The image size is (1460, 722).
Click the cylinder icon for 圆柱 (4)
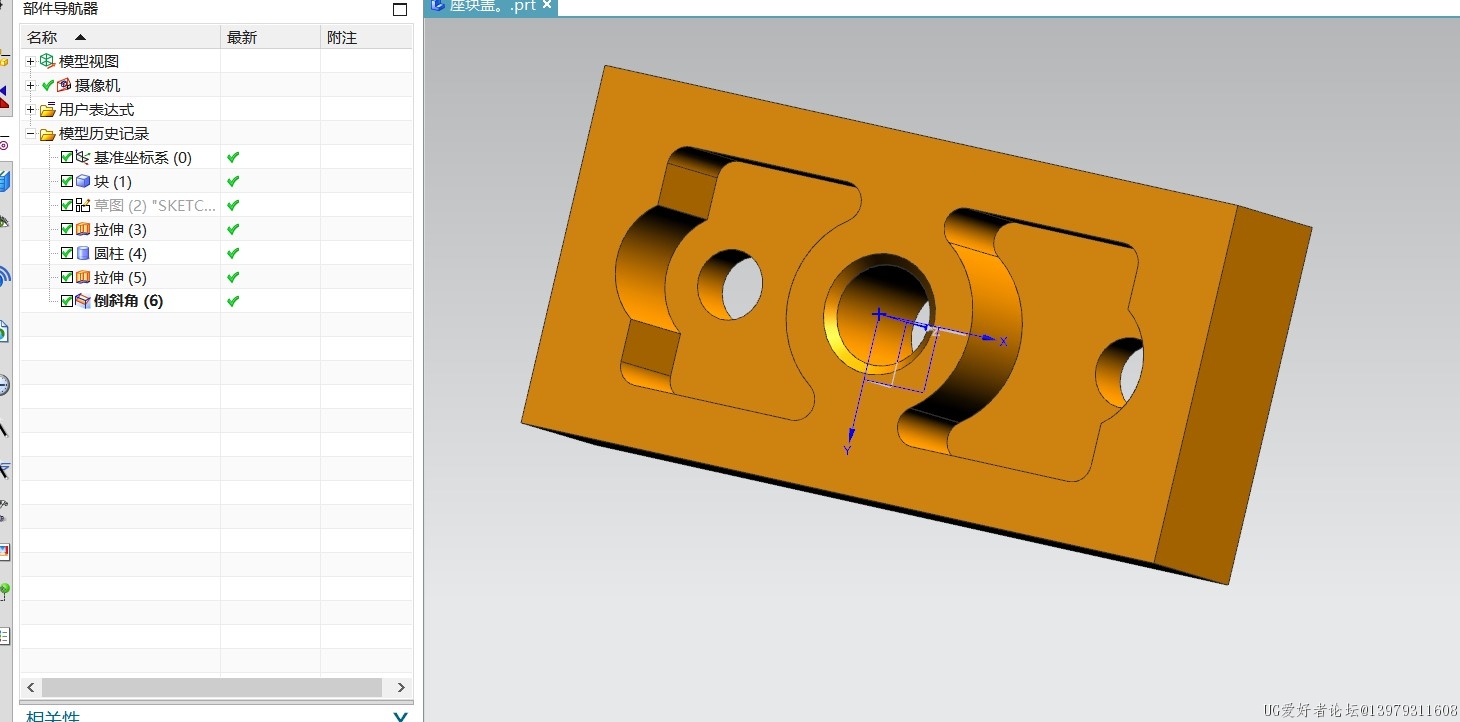click(83, 253)
